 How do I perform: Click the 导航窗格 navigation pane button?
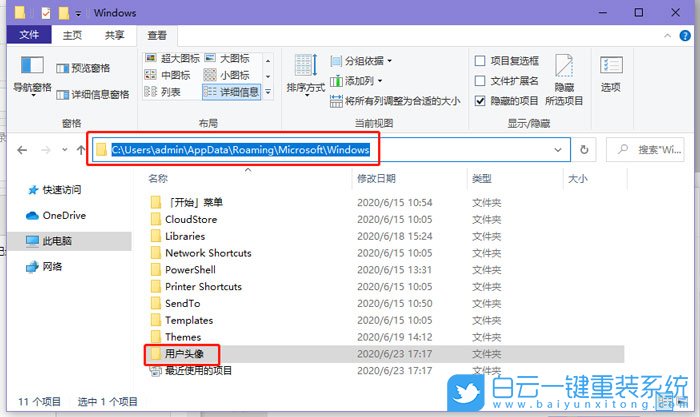(32, 76)
